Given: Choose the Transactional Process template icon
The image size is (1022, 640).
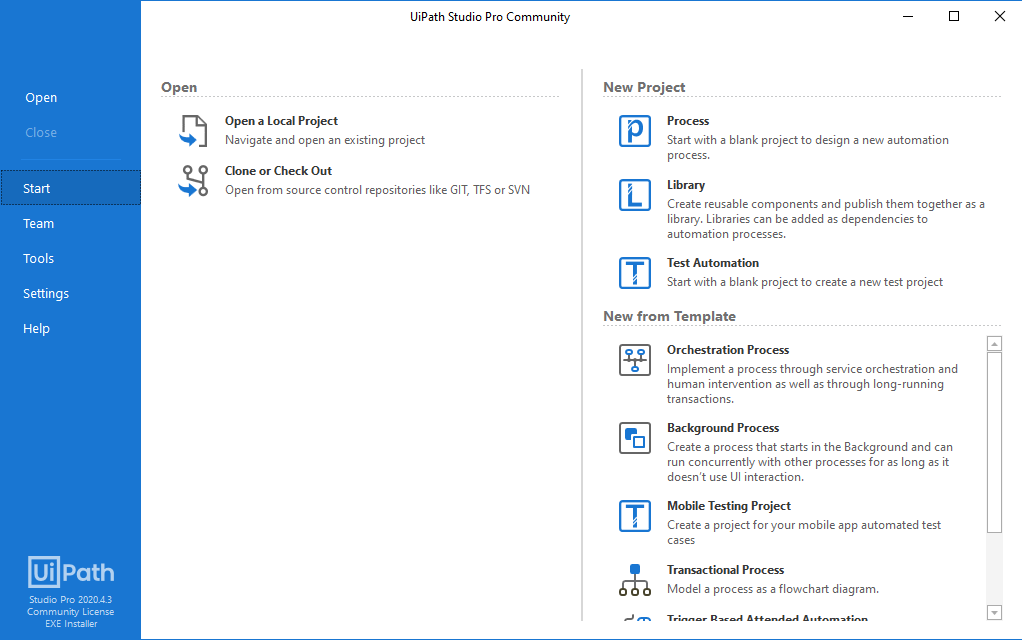Looking at the screenshot, I should [635, 580].
